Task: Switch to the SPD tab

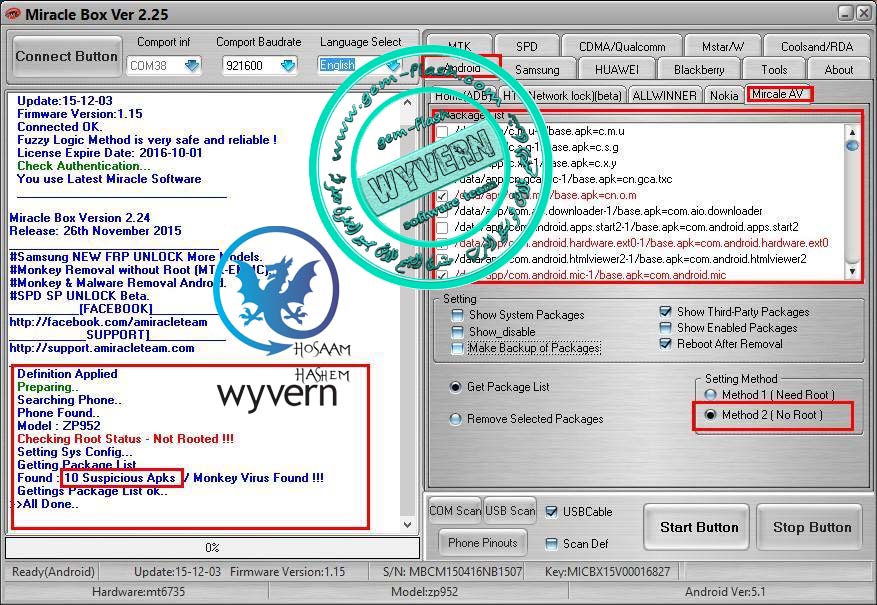Action: click(x=526, y=46)
